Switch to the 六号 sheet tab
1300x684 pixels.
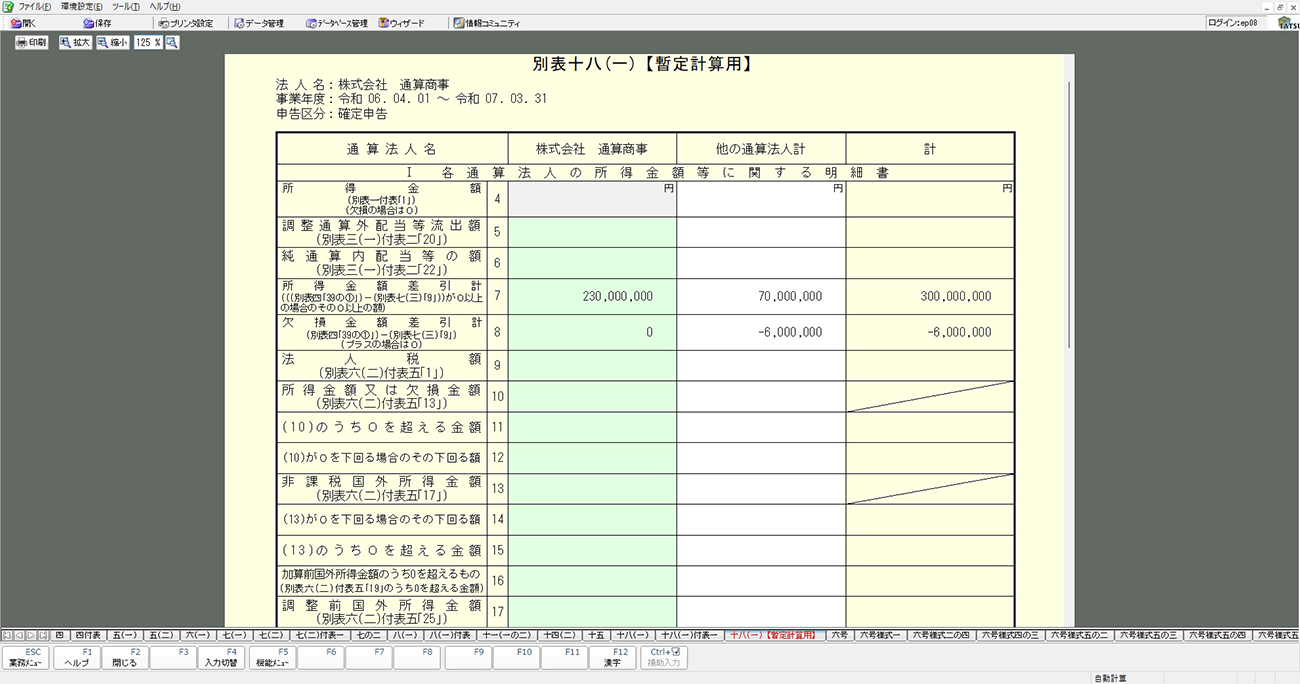coord(838,635)
